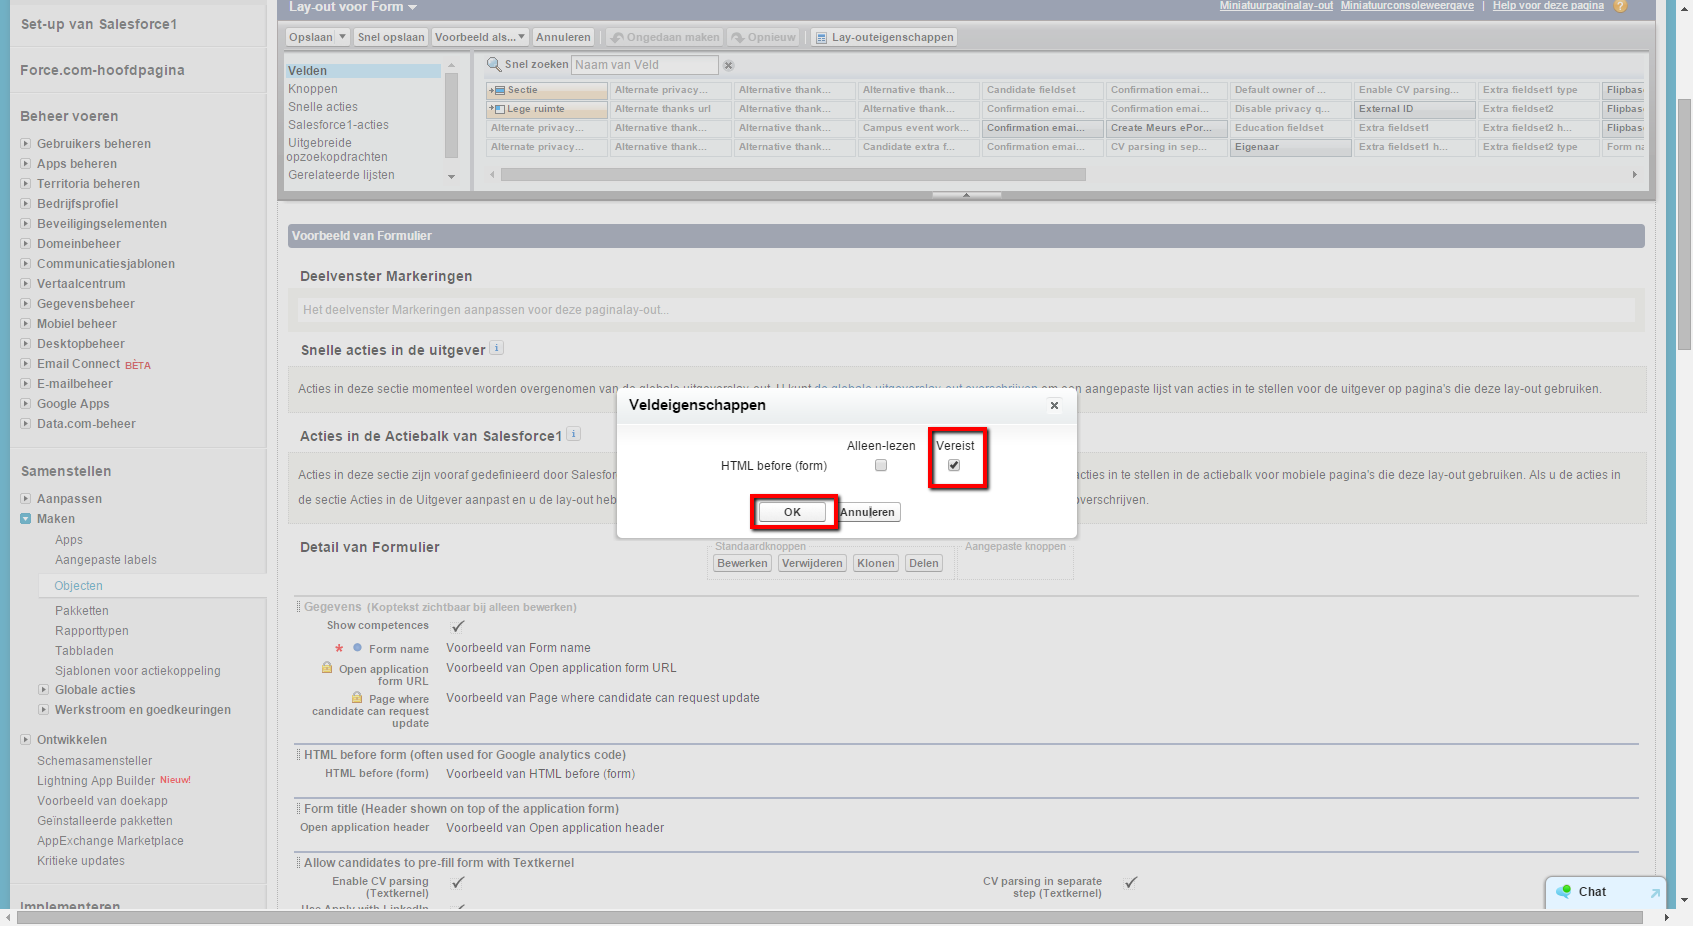Click info icon beside Snelle acties in de uitgever
The height and width of the screenshot is (926, 1693).
497,348
